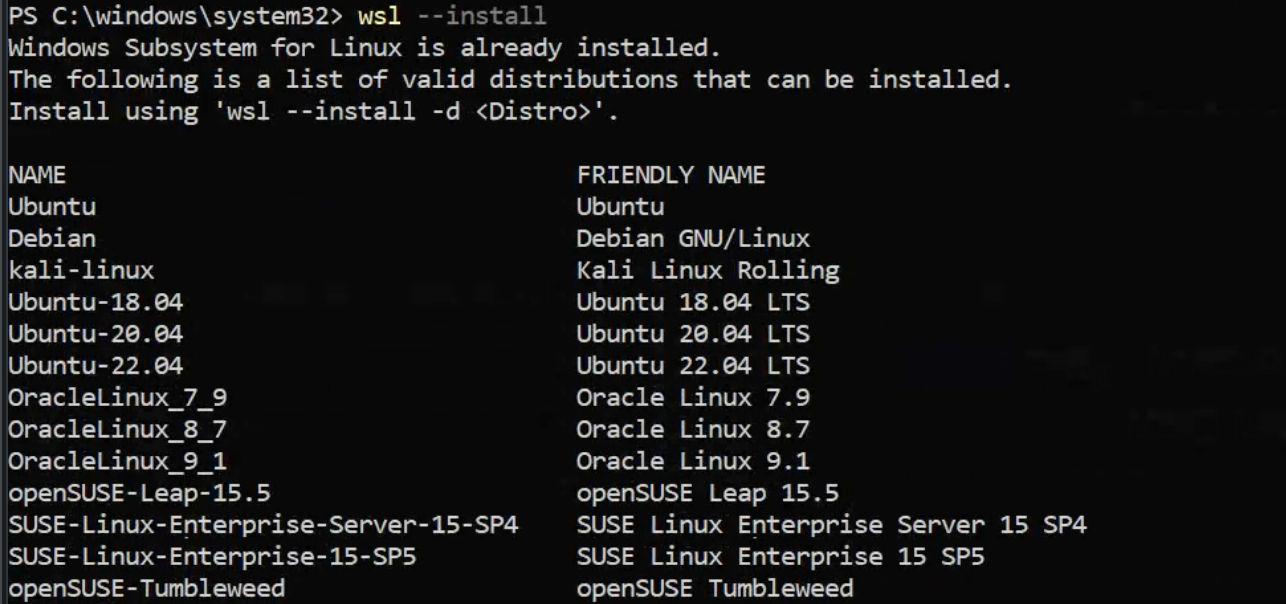Click the openSUSE-Leap-15.5 name
The height and width of the screenshot is (604, 1286).
point(139,493)
